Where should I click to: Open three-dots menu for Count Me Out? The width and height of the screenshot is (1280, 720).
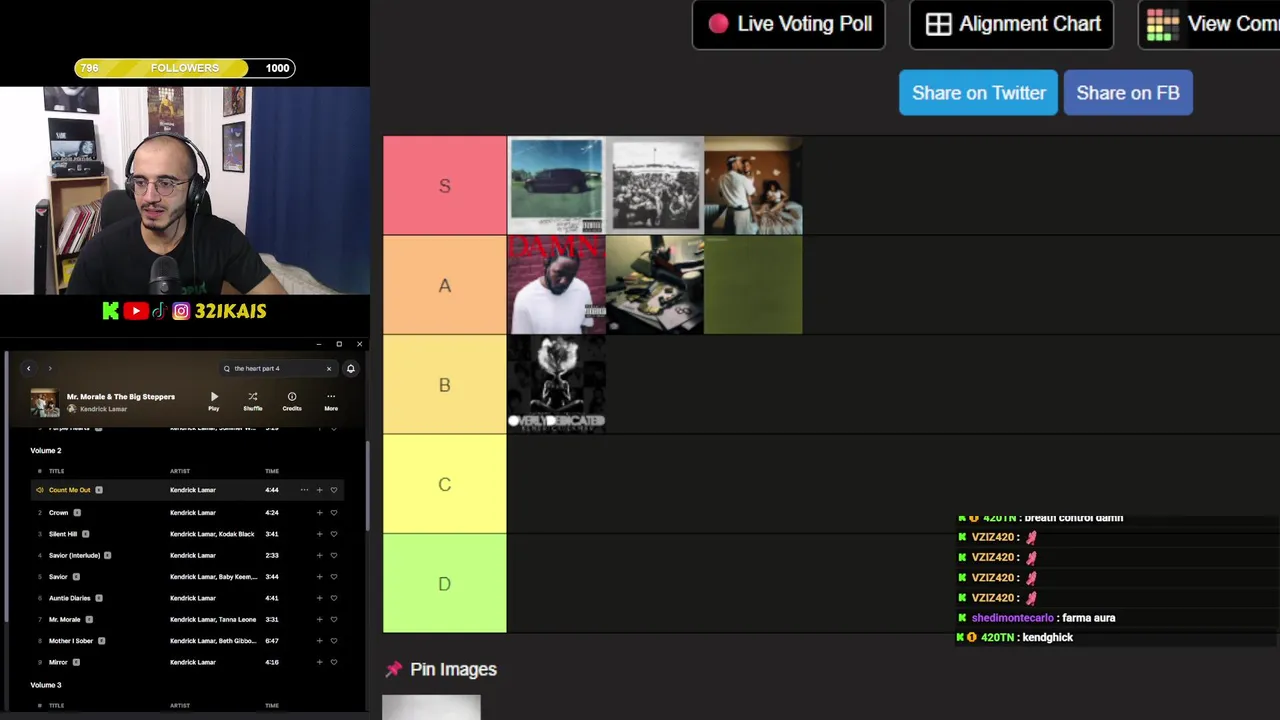point(304,490)
